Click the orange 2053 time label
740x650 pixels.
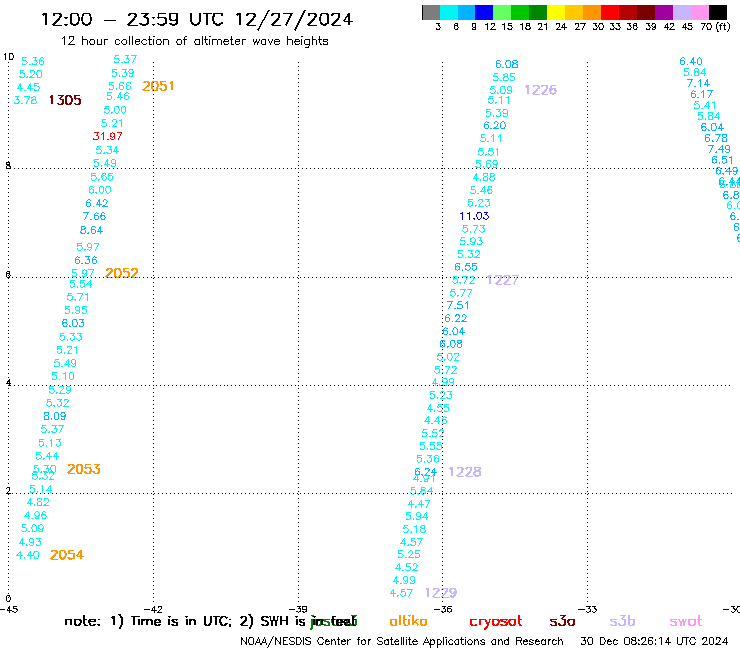(x=84, y=469)
